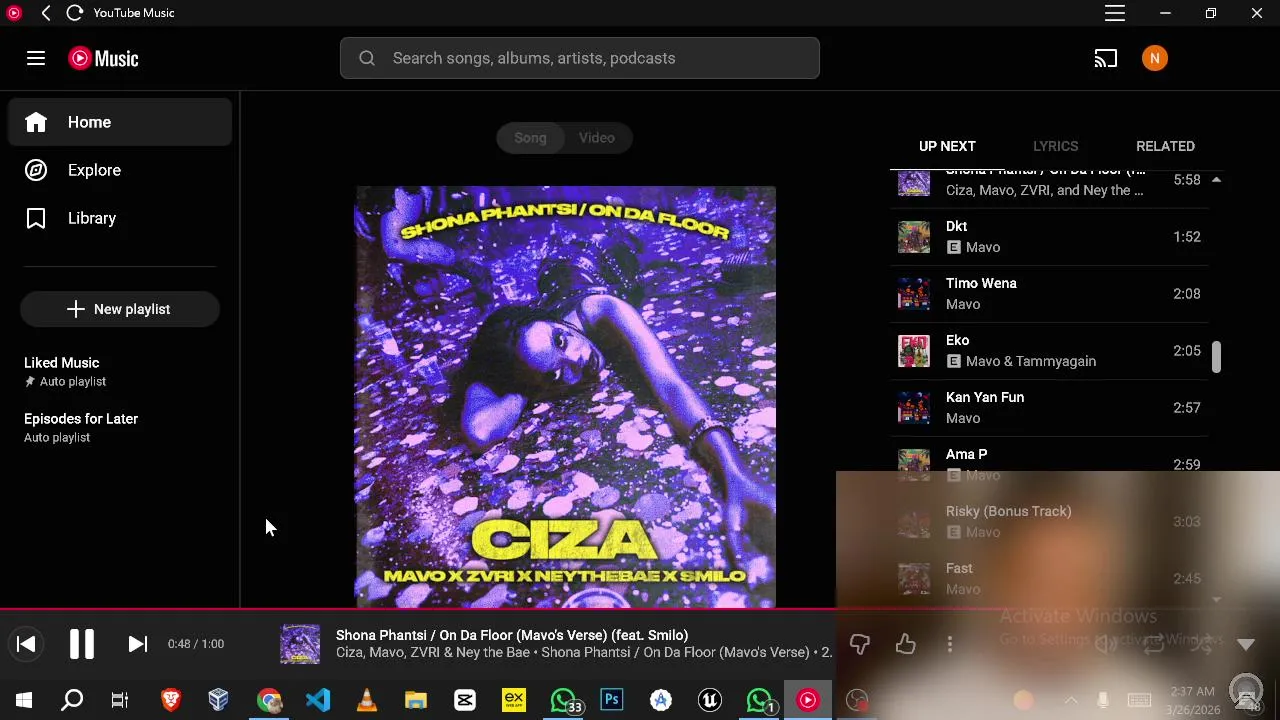Select the Home sidebar item
The height and width of the screenshot is (720, 1280).
(x=120, y=122)
